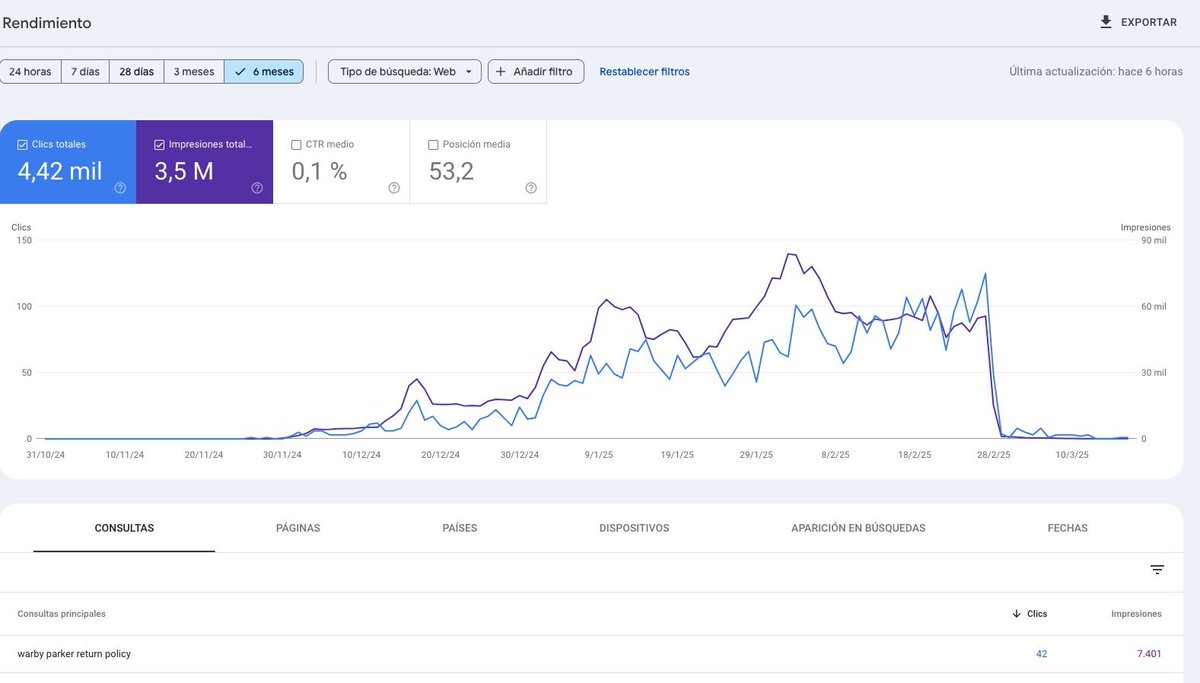1200x683 pixels.
Task: Open the help icon on Impresiones totales card
Action: (x=257, y=187)
